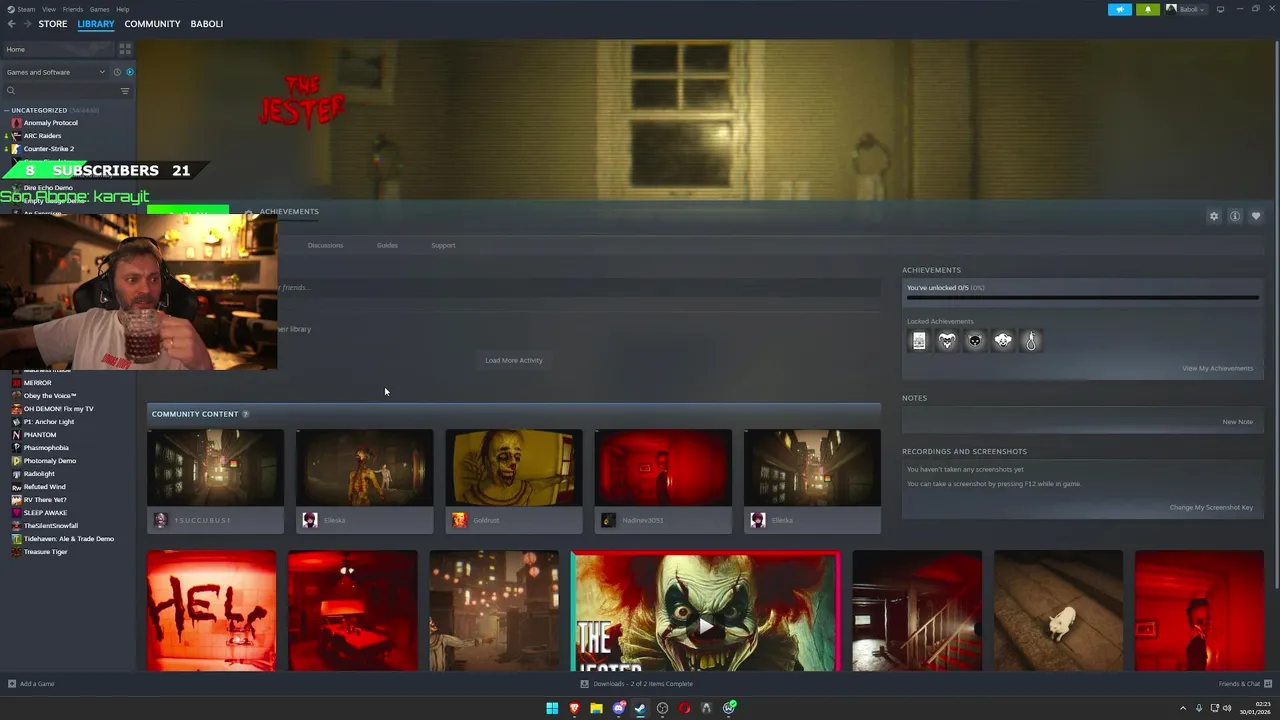Open Downloads status in bottom bar
The width and height of the screenshot is (1280, 720).
coord(637,684)
